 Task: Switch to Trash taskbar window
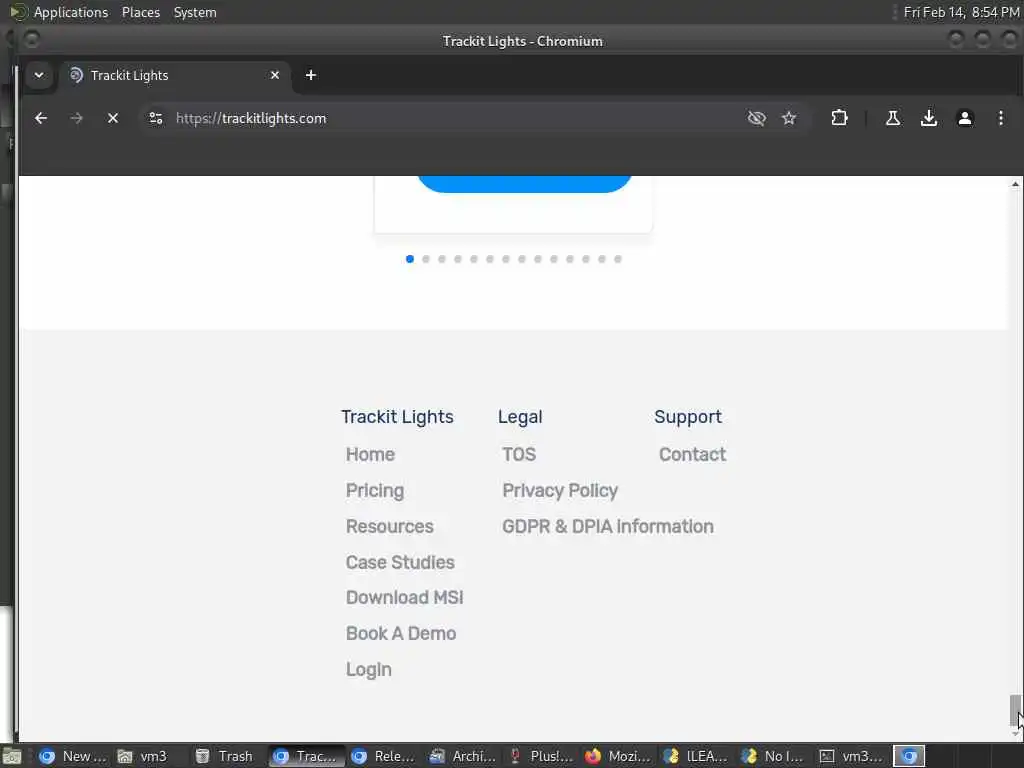point(224,756)
